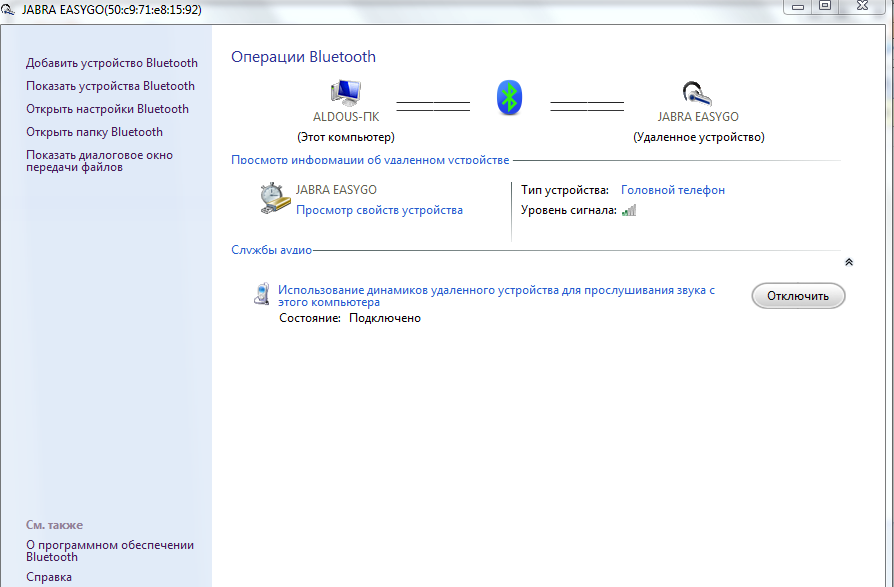Open the Справка link

click(49, 577)
